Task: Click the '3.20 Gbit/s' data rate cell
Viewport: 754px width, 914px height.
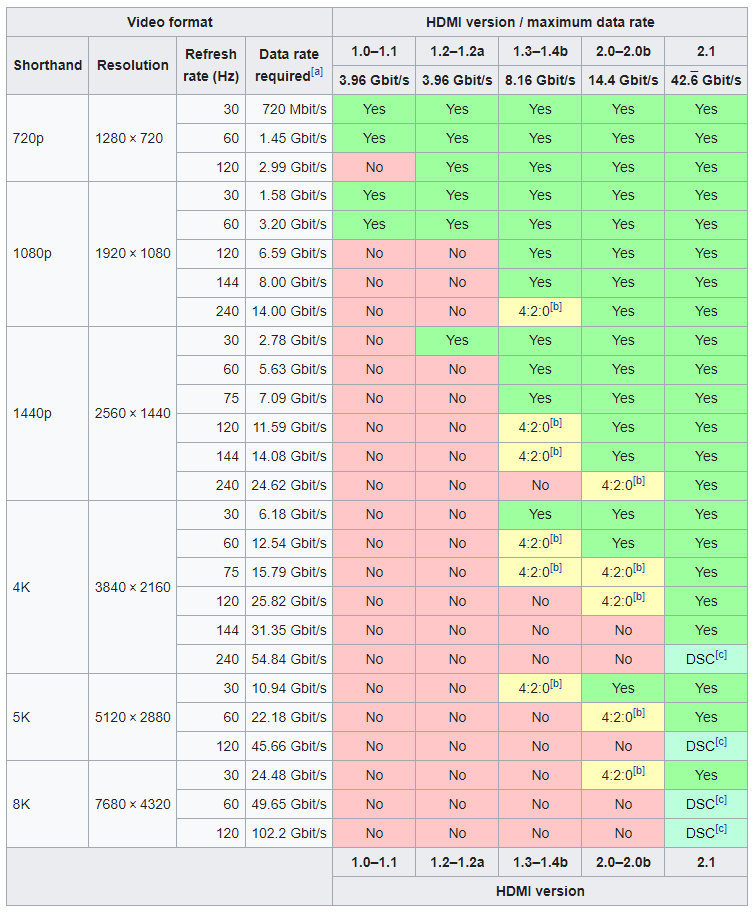Action: [x=289, y=224]
